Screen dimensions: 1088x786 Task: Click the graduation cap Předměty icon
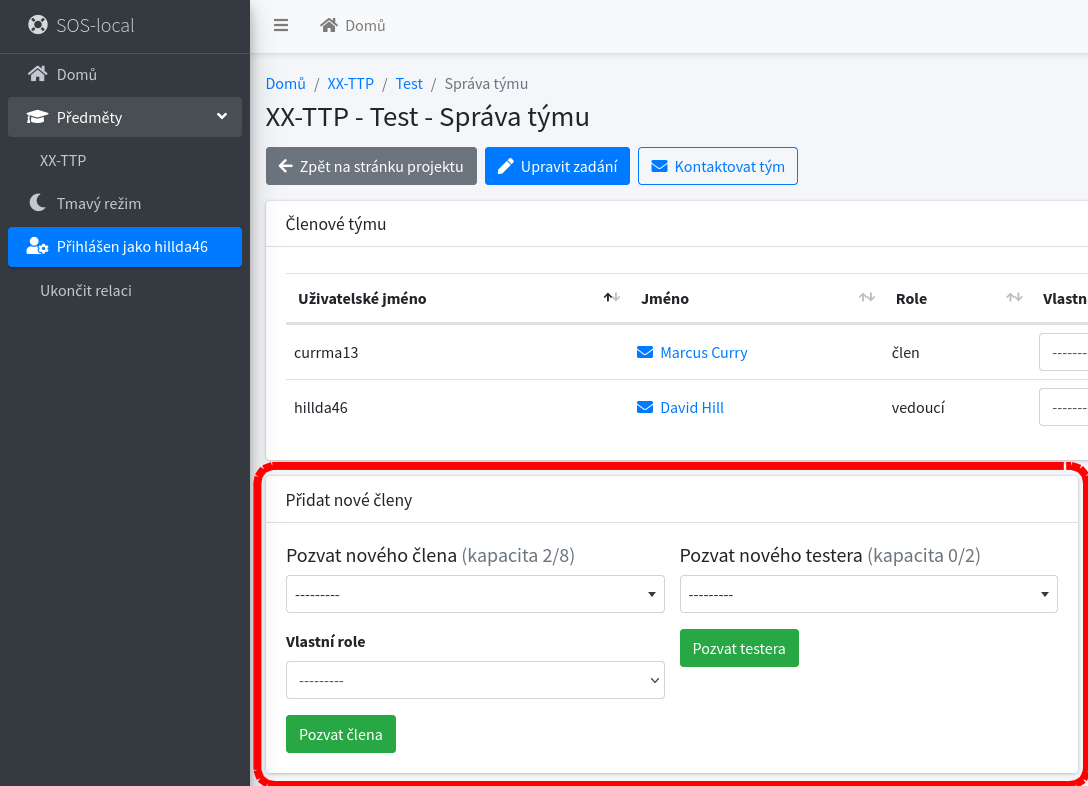pyautogui.click(x=37, y=117)
